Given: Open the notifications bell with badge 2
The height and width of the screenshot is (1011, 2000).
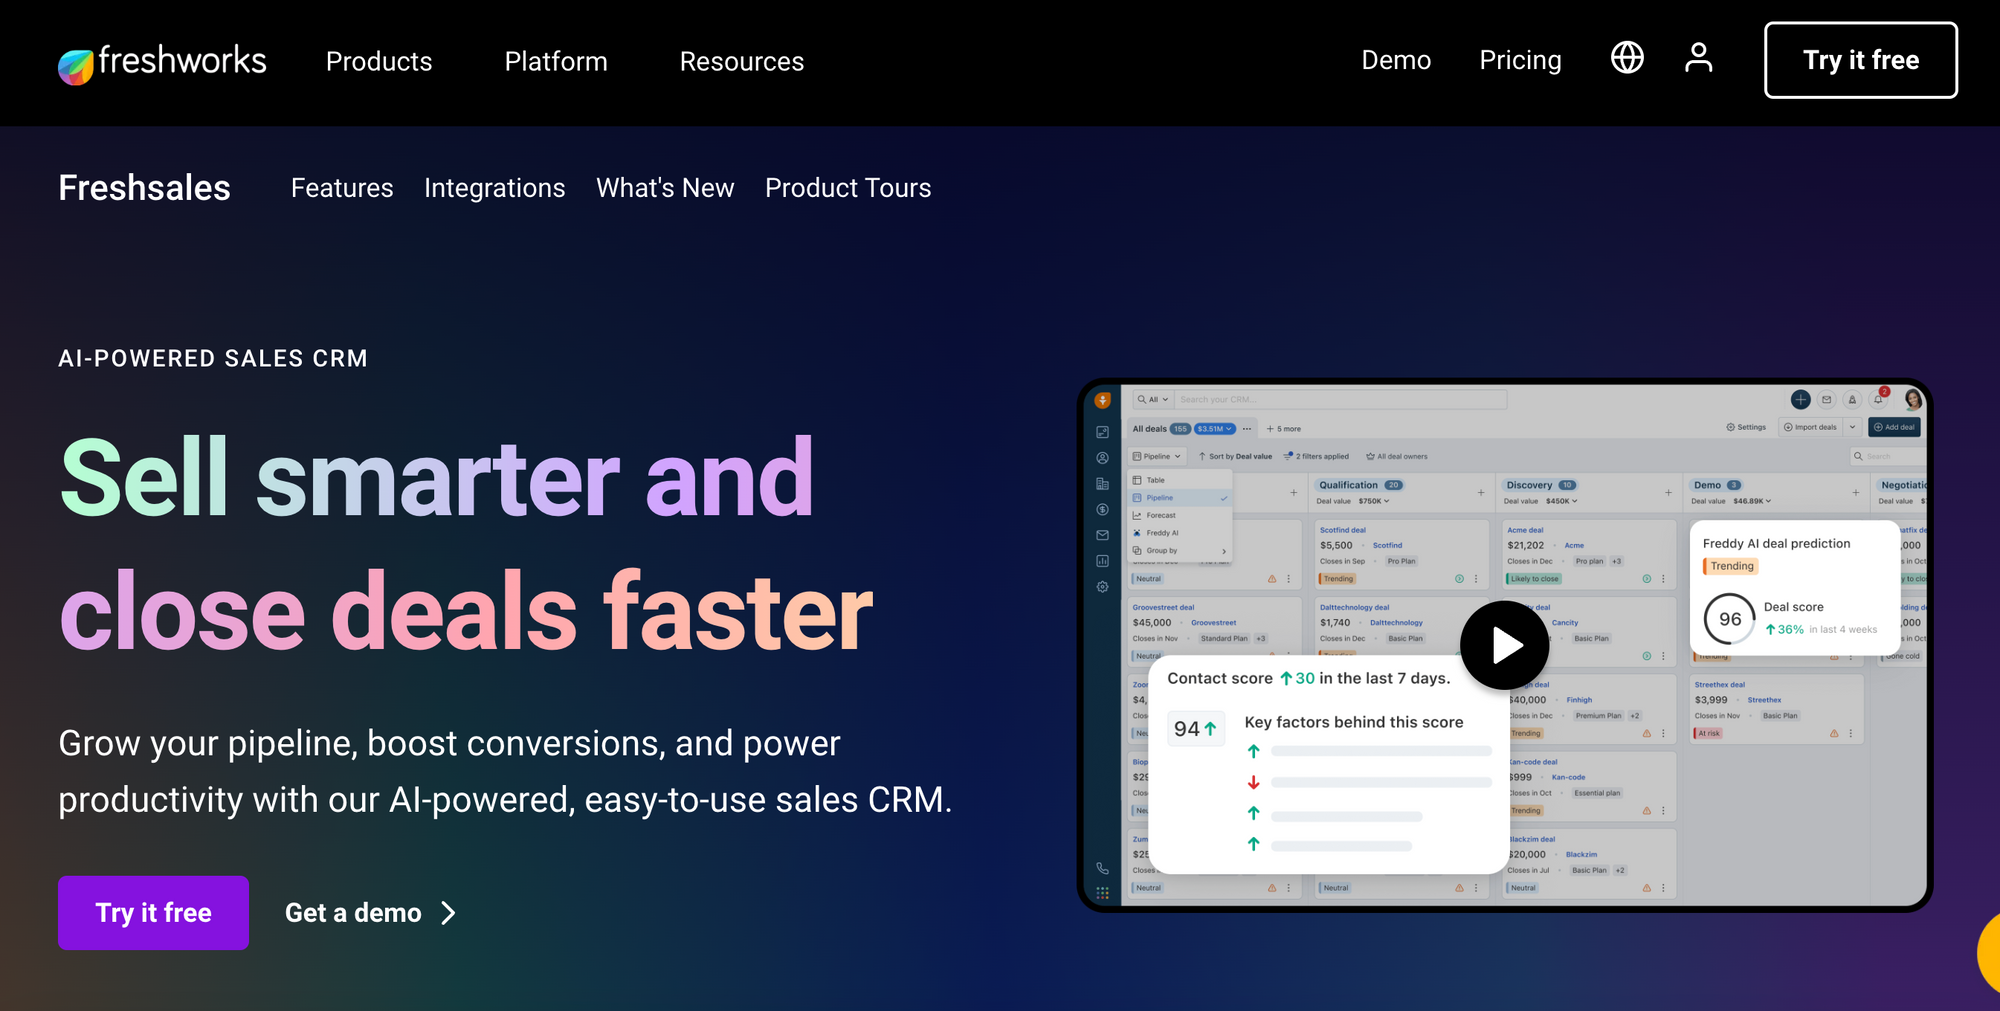Looking at the screenshot, I should 1879,398.
